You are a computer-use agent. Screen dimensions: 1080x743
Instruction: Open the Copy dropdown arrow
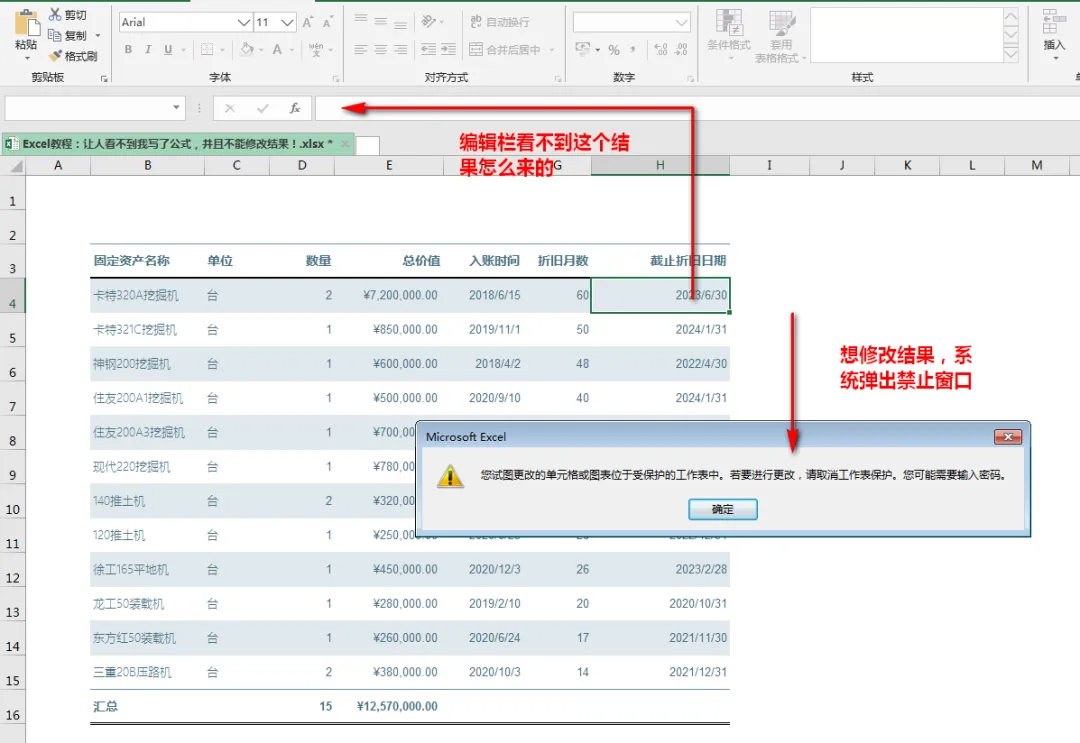(x=98, y=35)
